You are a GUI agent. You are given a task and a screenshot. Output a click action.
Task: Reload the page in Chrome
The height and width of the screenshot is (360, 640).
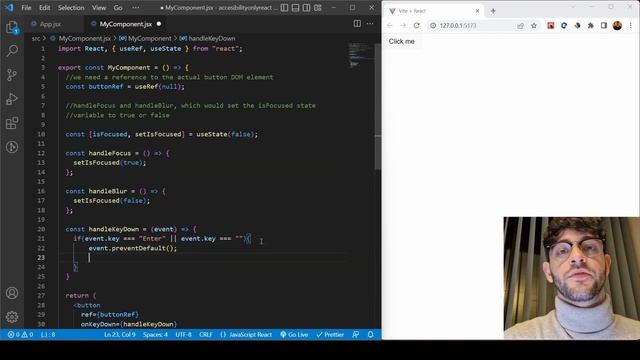[416, 25]
